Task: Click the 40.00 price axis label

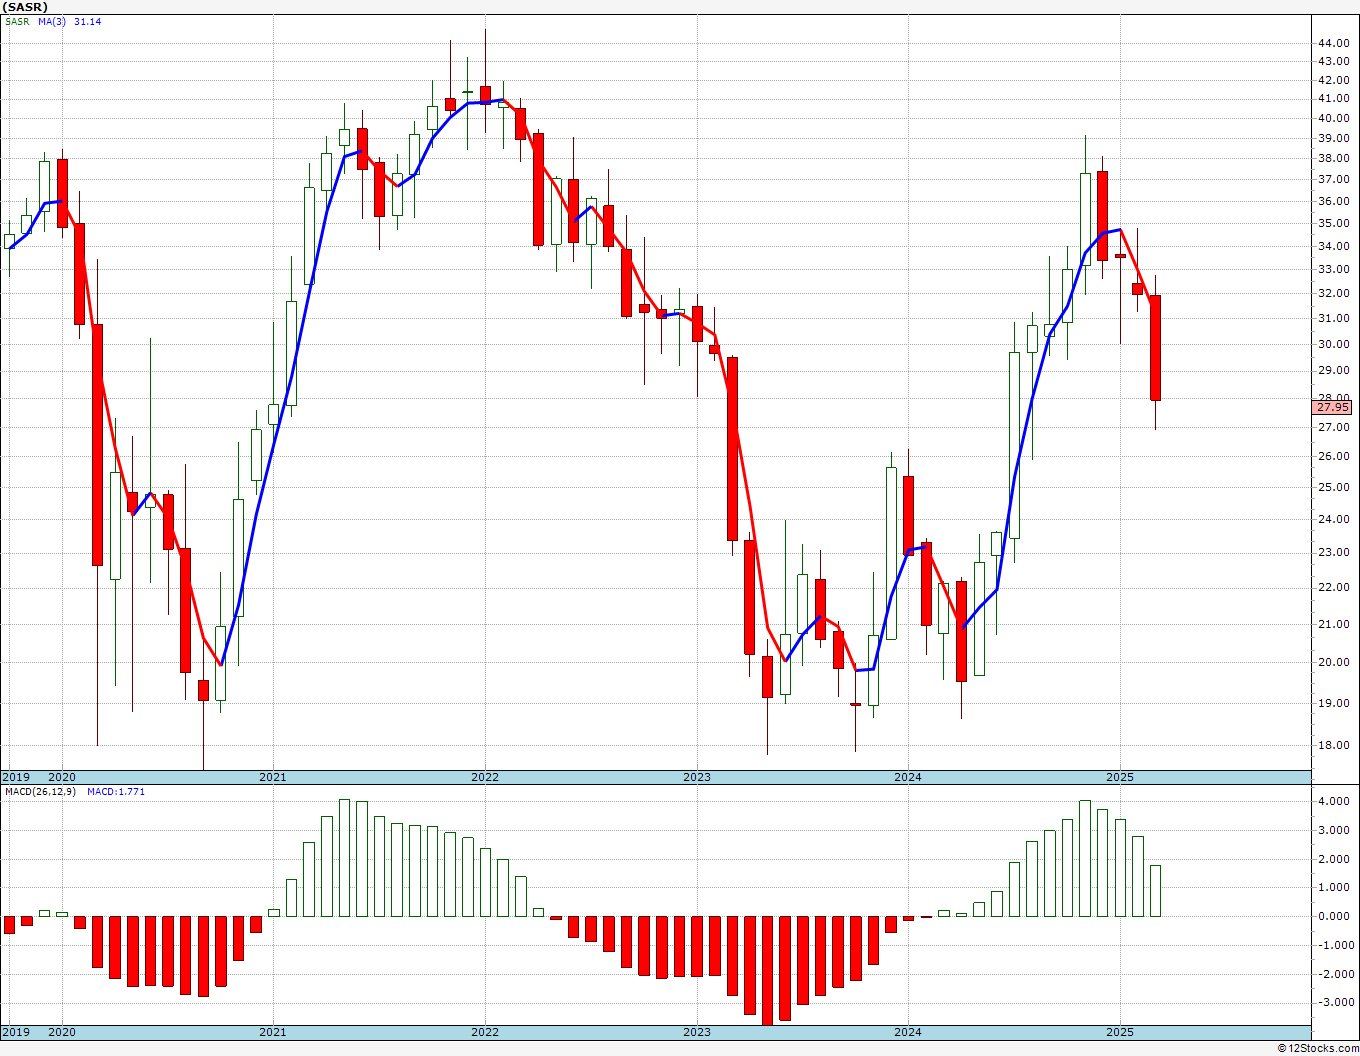Action: click(x=1335, y=118)
